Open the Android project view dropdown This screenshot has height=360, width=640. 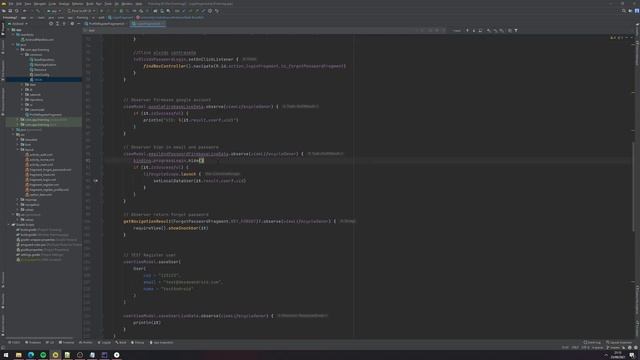pyautogui.click(x=18, y=24)
